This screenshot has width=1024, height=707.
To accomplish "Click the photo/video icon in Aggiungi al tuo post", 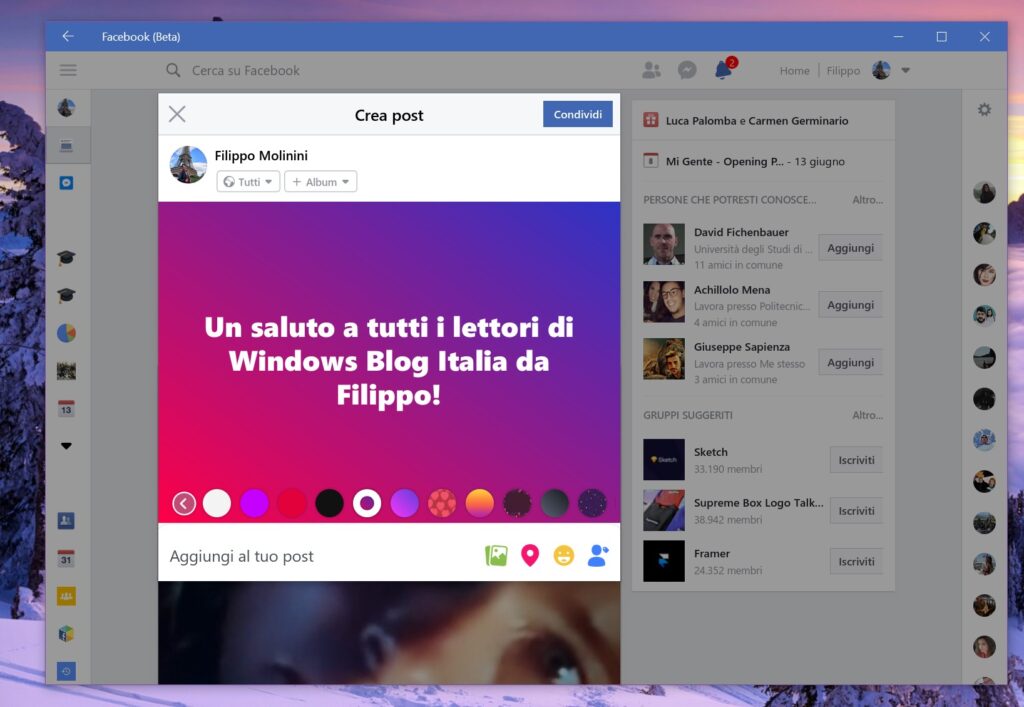I will 496,556.
